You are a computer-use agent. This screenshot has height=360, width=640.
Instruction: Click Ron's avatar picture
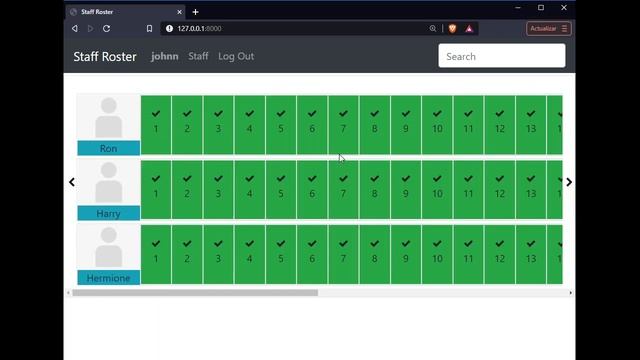(x=109, y=118)
